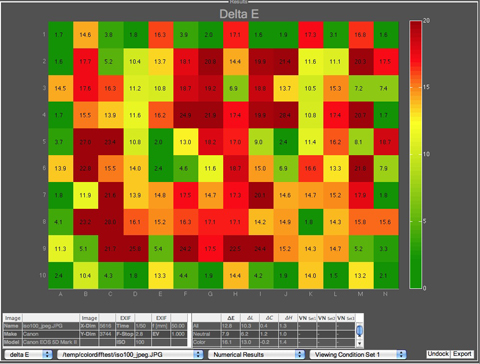The width and height of the screenshot is (480, 364).
Task: Click the ΔE column header in results table
Action: [x=231, y=318]
